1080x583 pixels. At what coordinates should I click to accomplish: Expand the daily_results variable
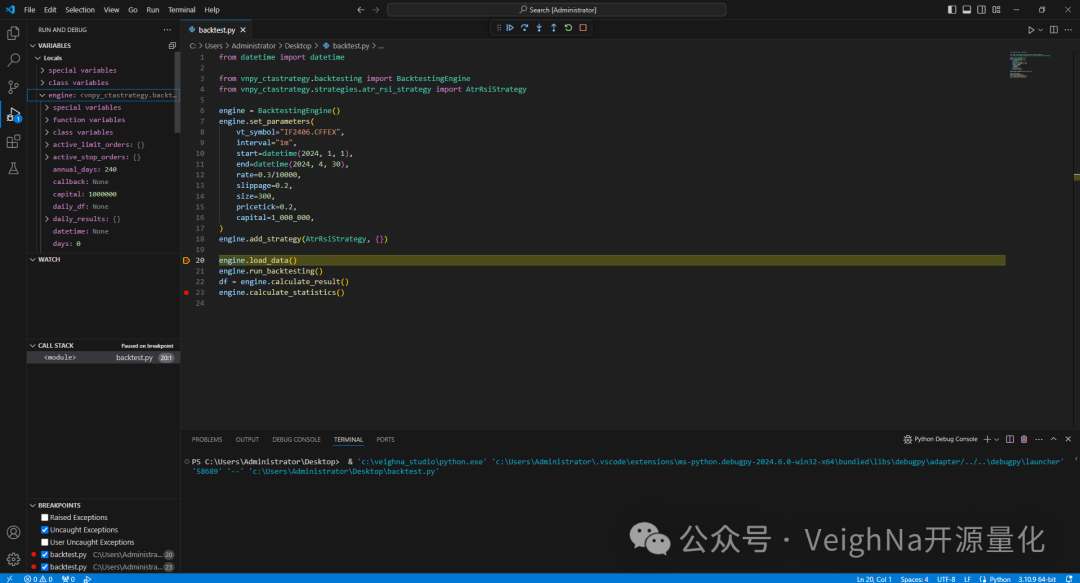tap(47, 219)
